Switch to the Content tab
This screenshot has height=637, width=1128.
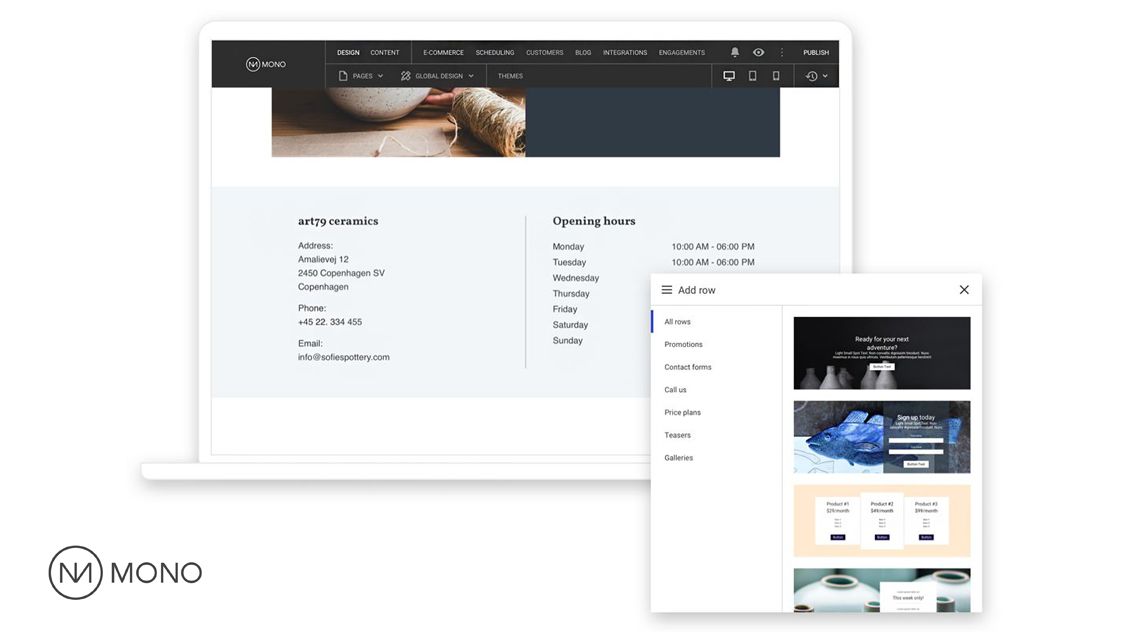click(385, 53)
